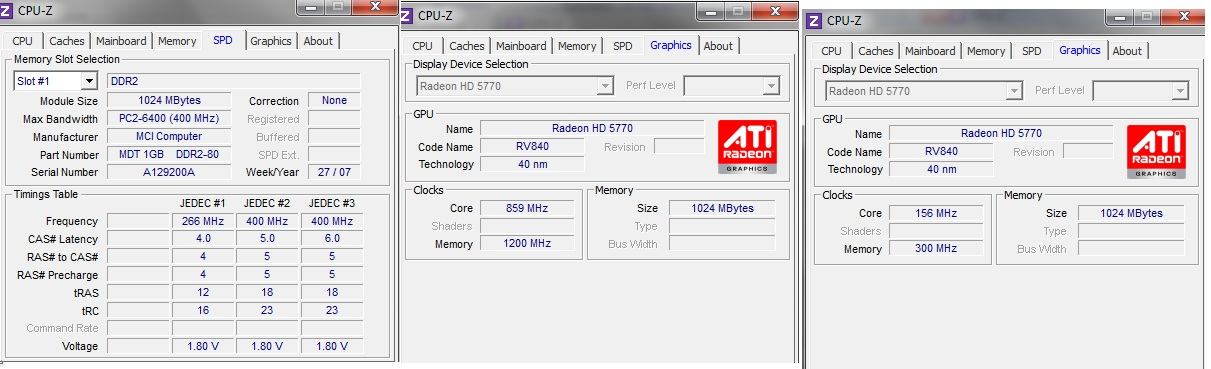This screenshot has width=1211, height=369.
Task: Open Mainboard tab in left window
Action: [x=121, y=41]
